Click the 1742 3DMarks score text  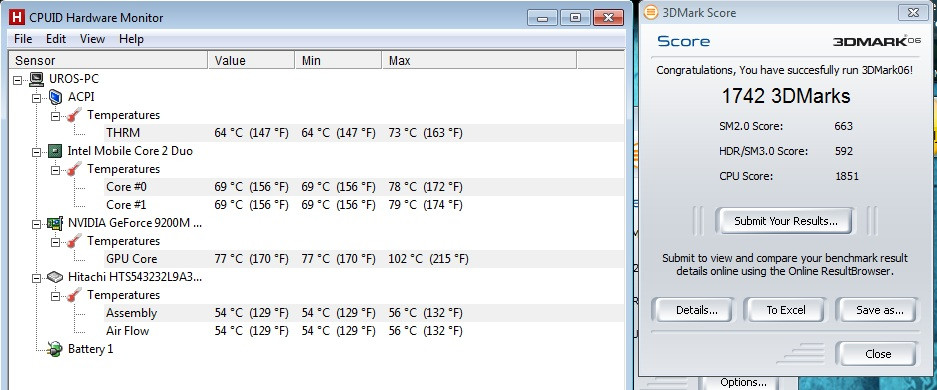(785, 96)
